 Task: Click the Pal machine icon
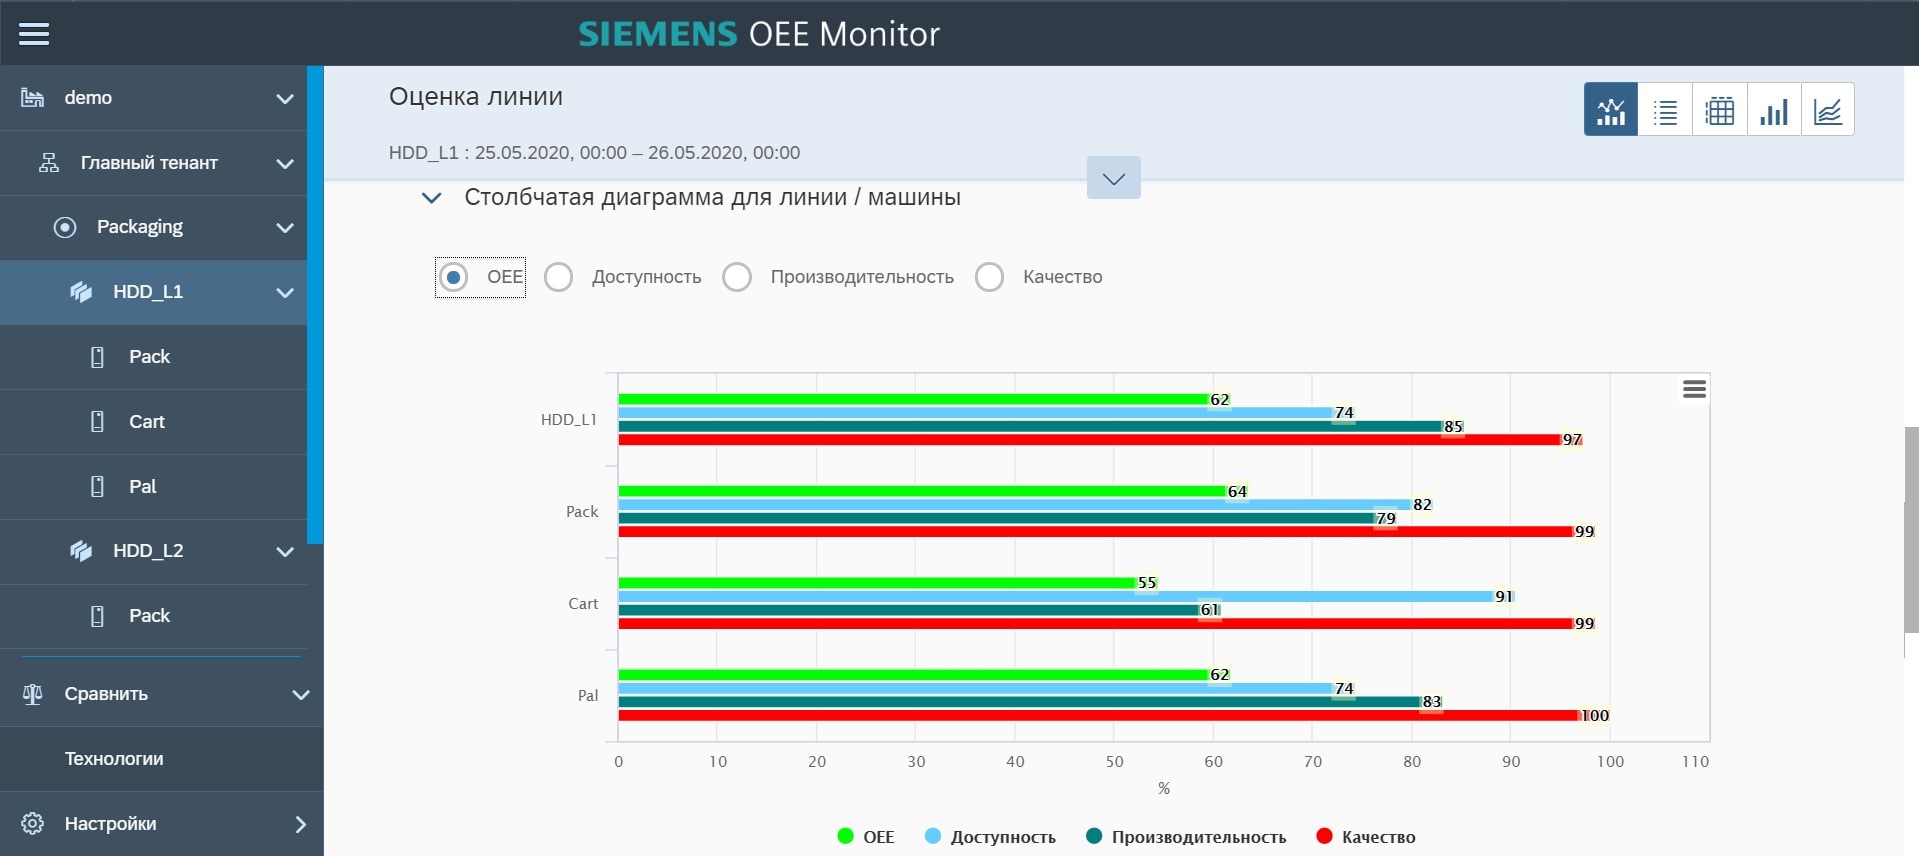click(97, 487)
